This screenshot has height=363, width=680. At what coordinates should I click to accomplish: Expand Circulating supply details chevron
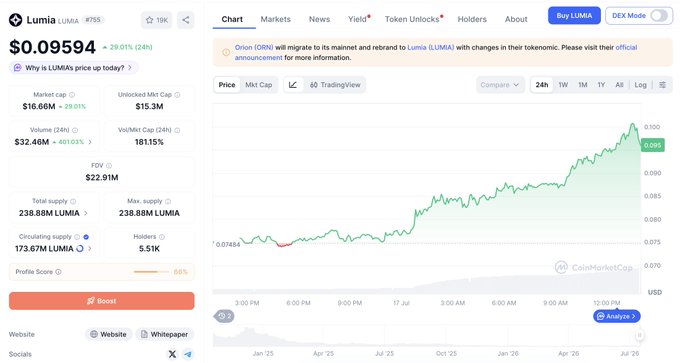[x=90, y=249]
